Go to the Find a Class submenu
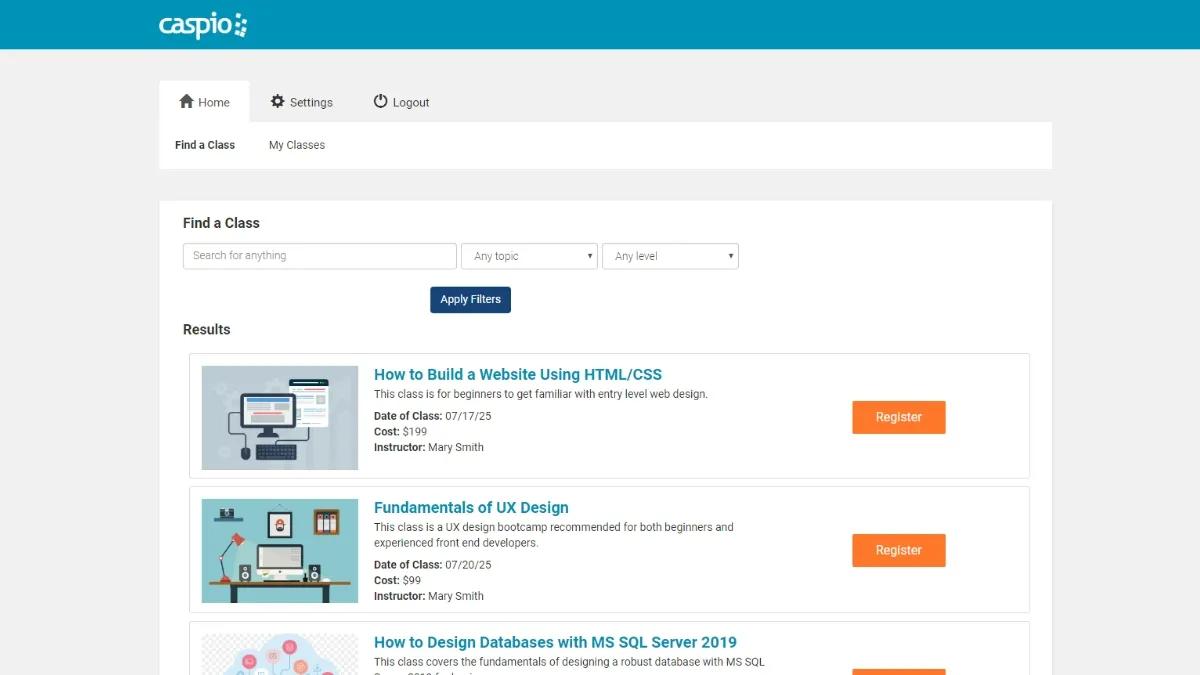This screenshot has height=675, width=1200. pyautogui.click(x=205, y=145)
